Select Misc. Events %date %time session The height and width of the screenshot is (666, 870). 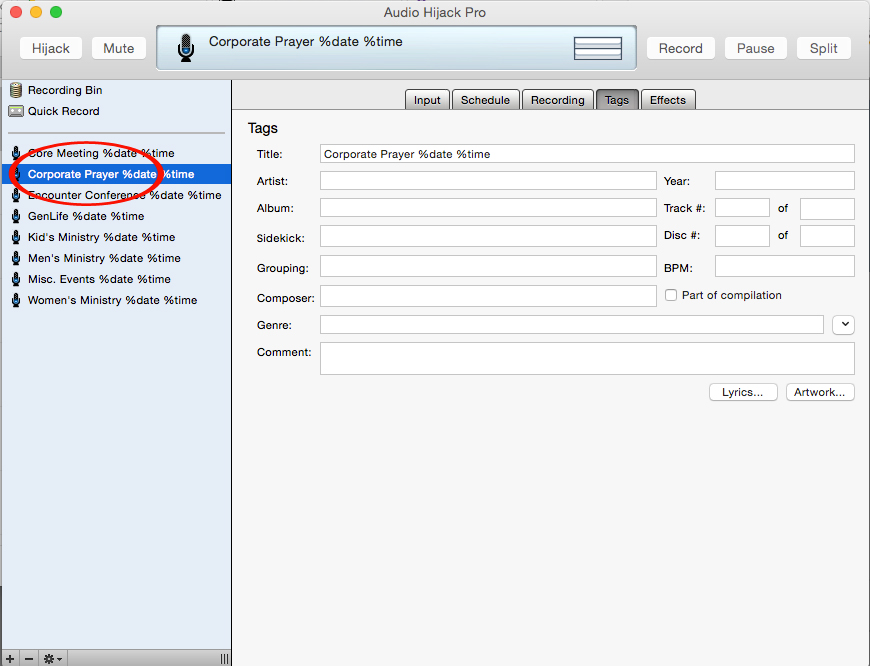pos(117,279)
